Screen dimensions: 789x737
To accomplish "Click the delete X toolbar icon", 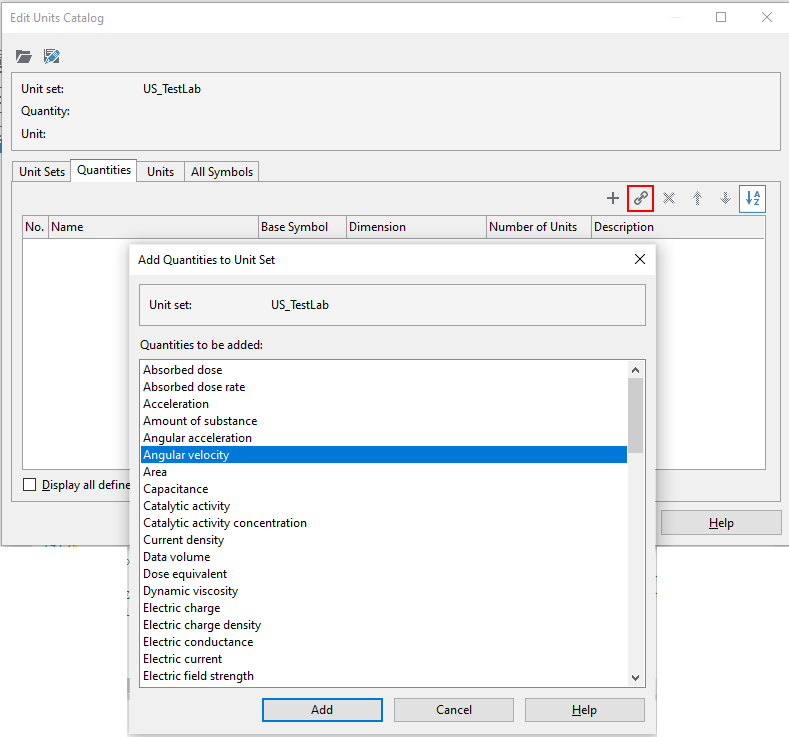I will tap(669, 198).
